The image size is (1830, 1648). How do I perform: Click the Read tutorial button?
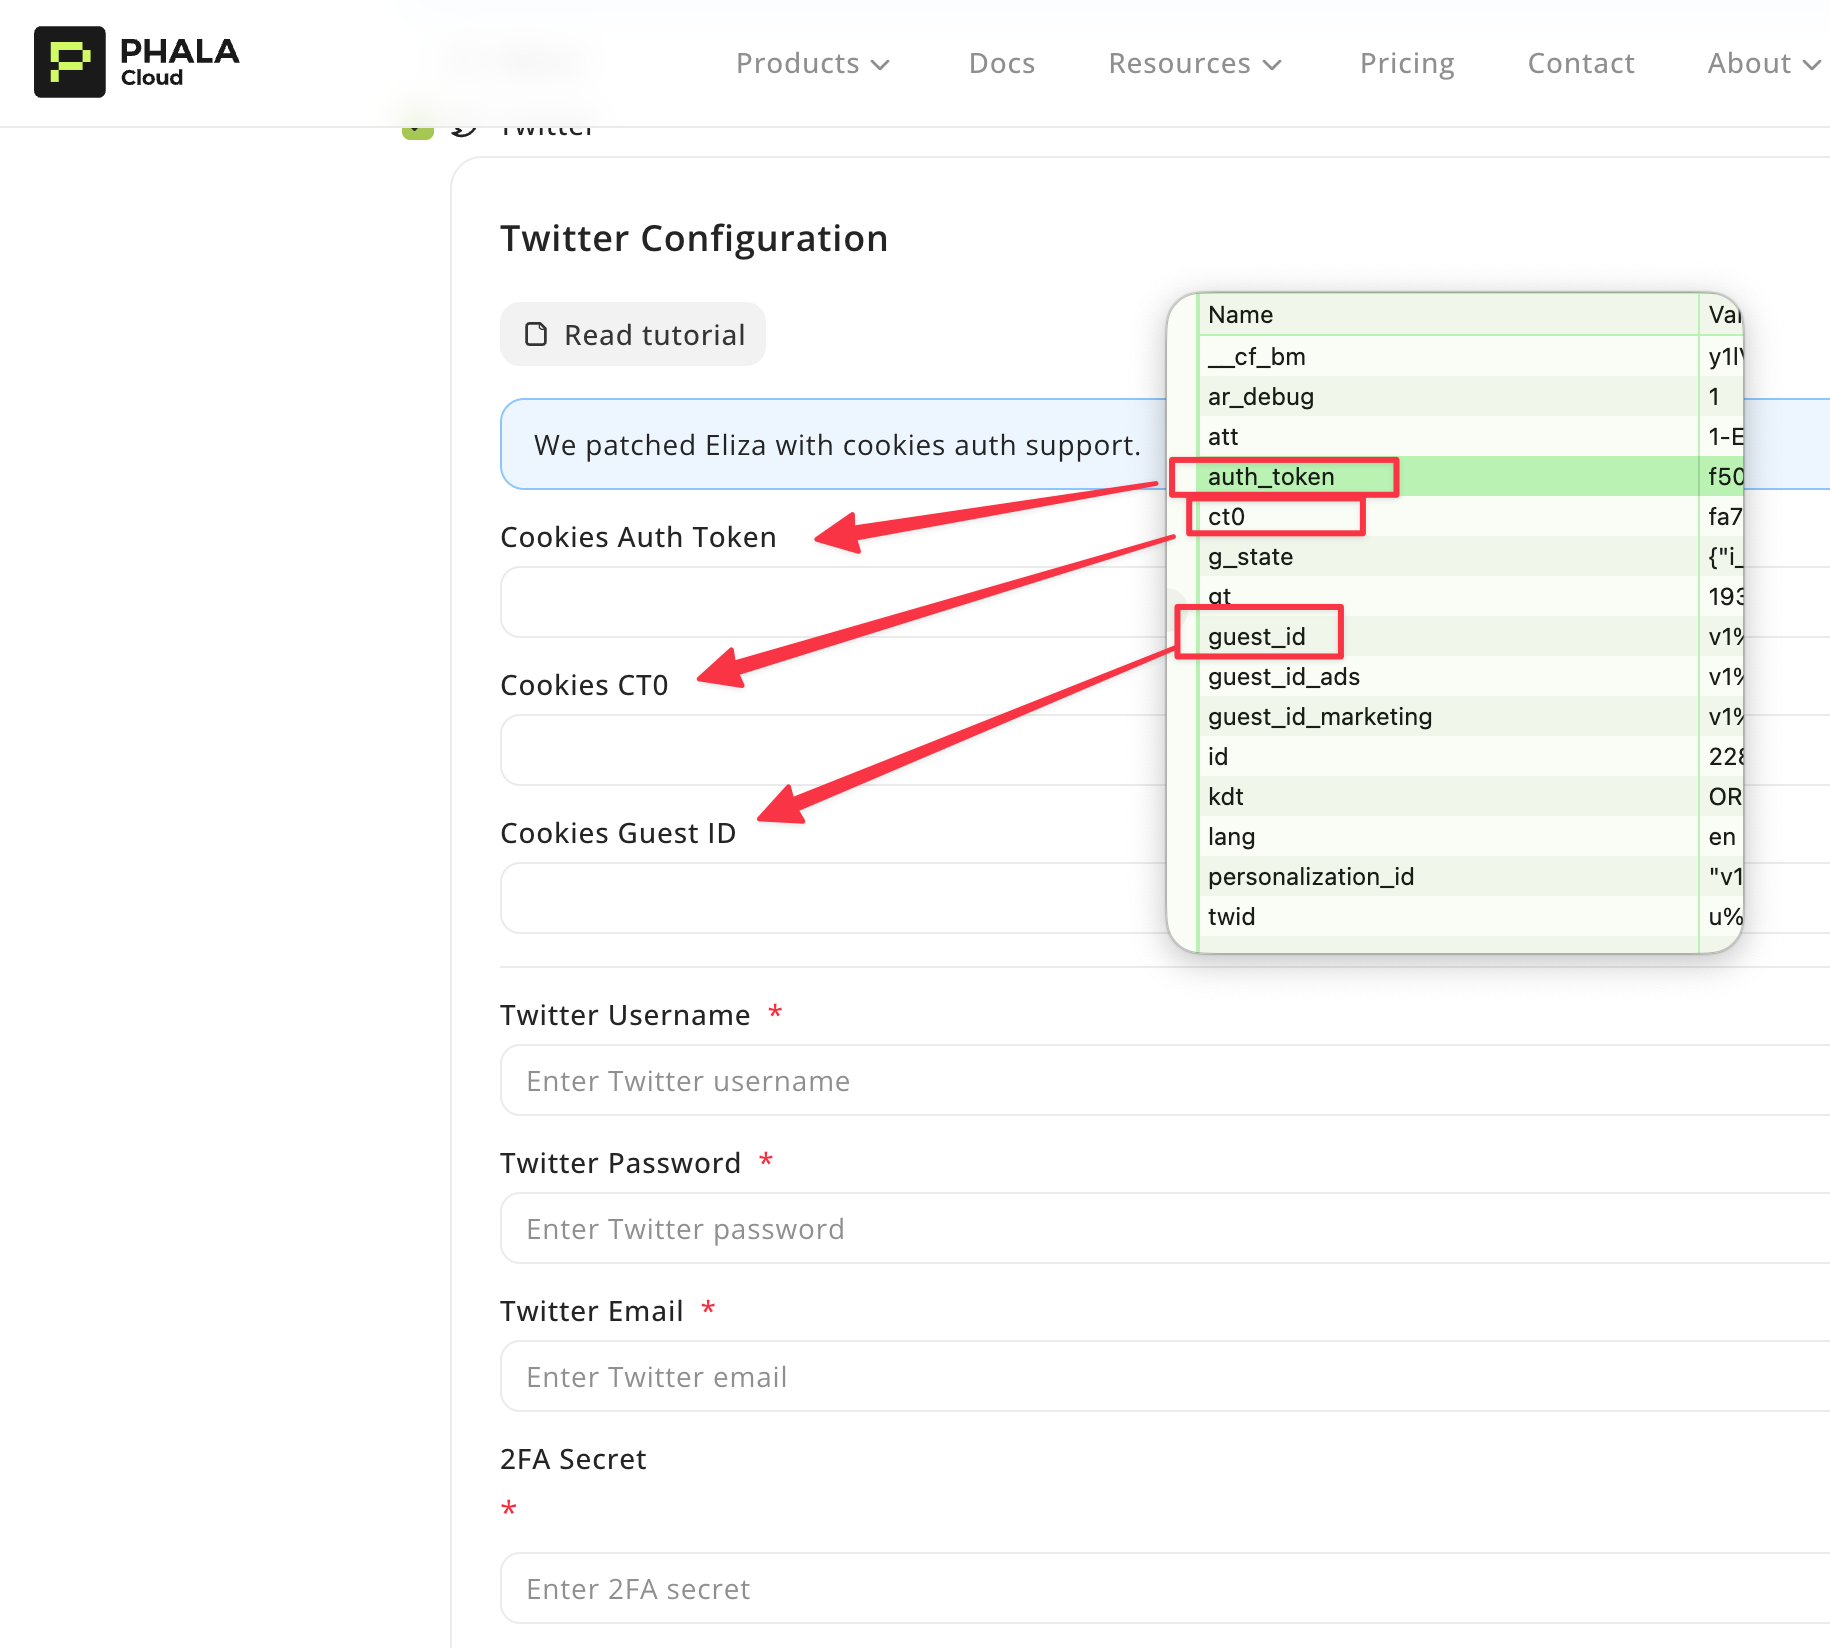pos(633,334)
